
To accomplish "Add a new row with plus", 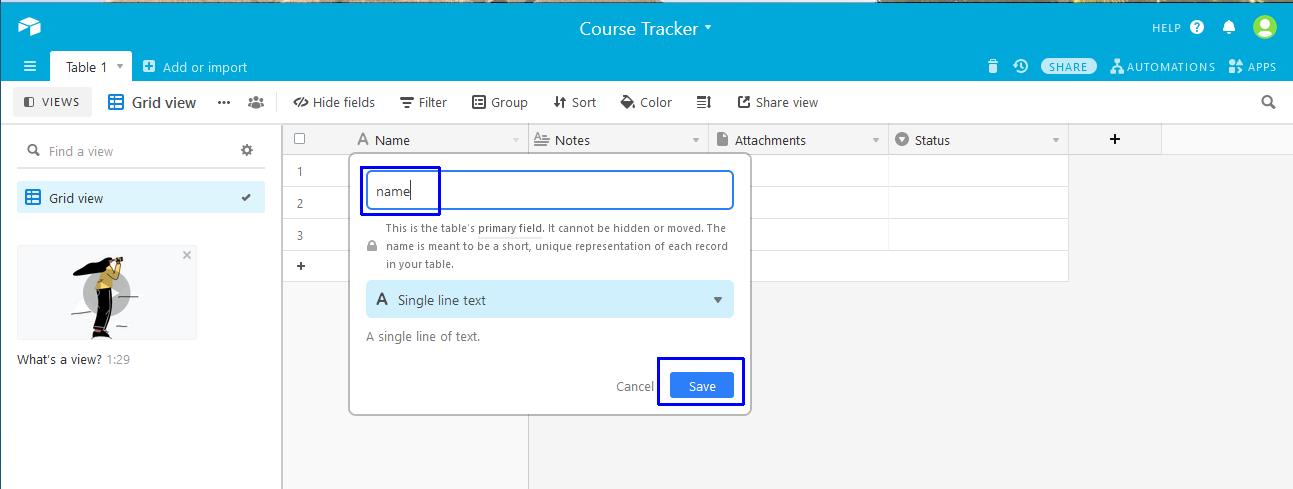I will 301,266.
